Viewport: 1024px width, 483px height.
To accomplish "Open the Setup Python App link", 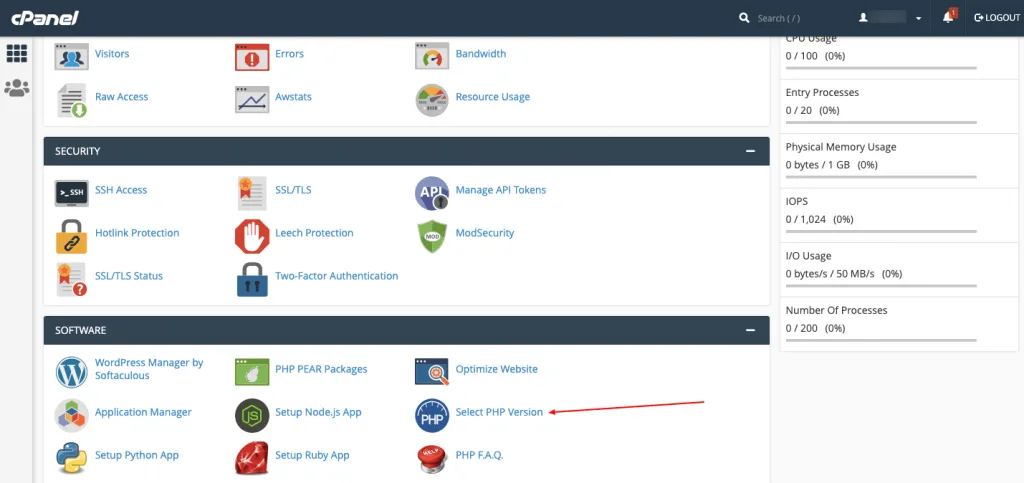I will [136, 455].
